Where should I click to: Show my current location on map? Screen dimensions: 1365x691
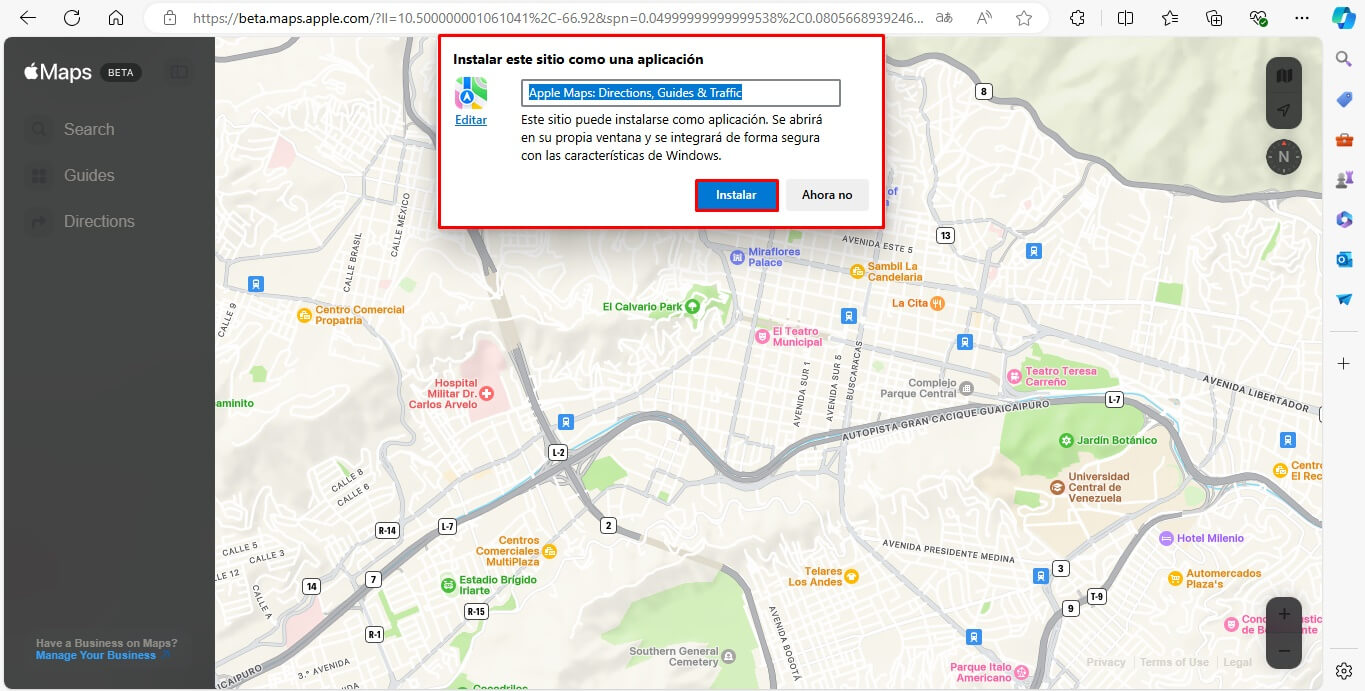tap(1284, 110)
